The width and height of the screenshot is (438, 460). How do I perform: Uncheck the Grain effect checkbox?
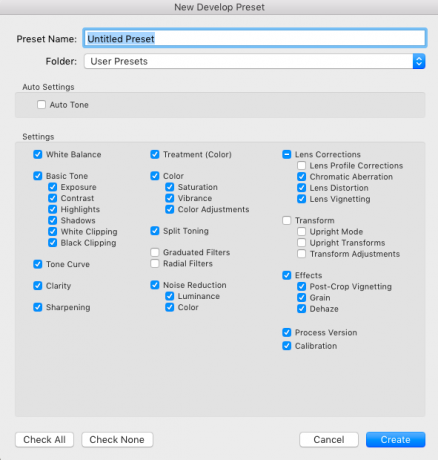(301, 297)
